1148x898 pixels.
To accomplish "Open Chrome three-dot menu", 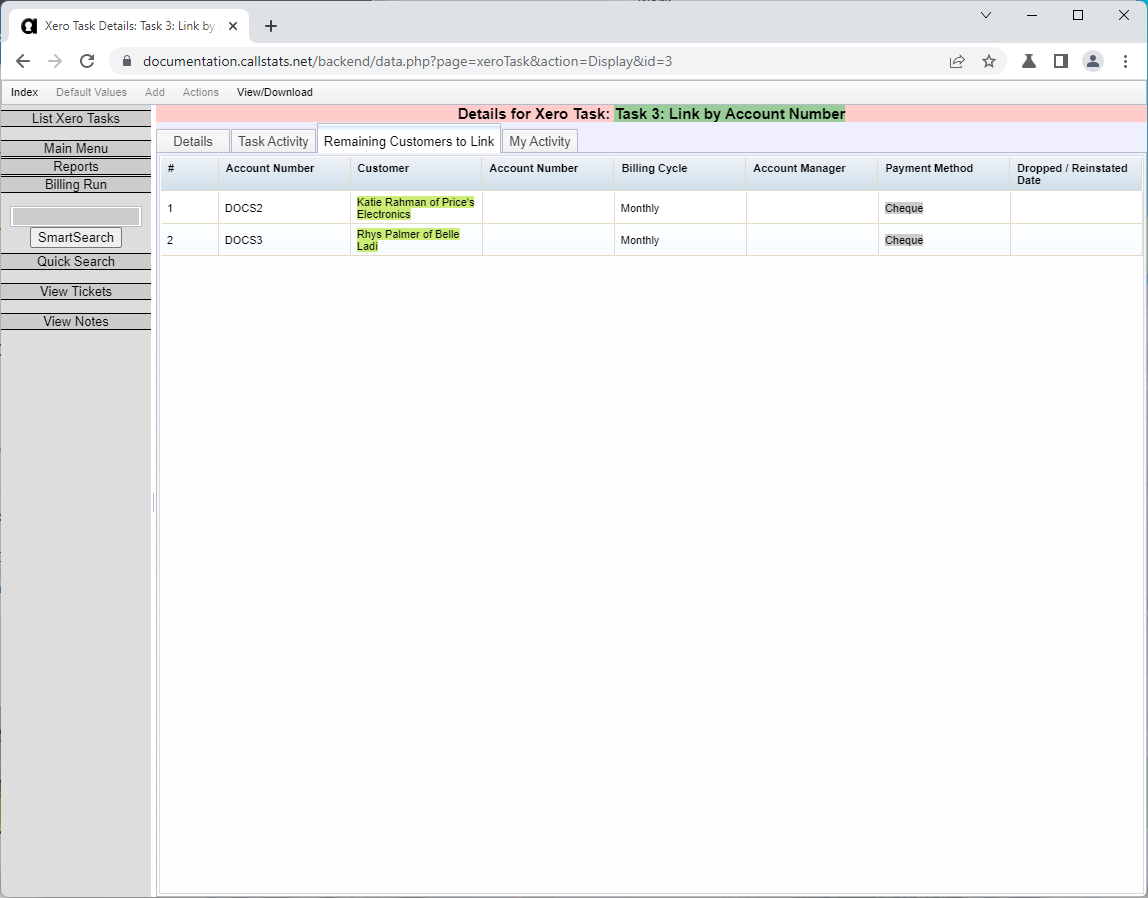I will [x=1125, y=61].
